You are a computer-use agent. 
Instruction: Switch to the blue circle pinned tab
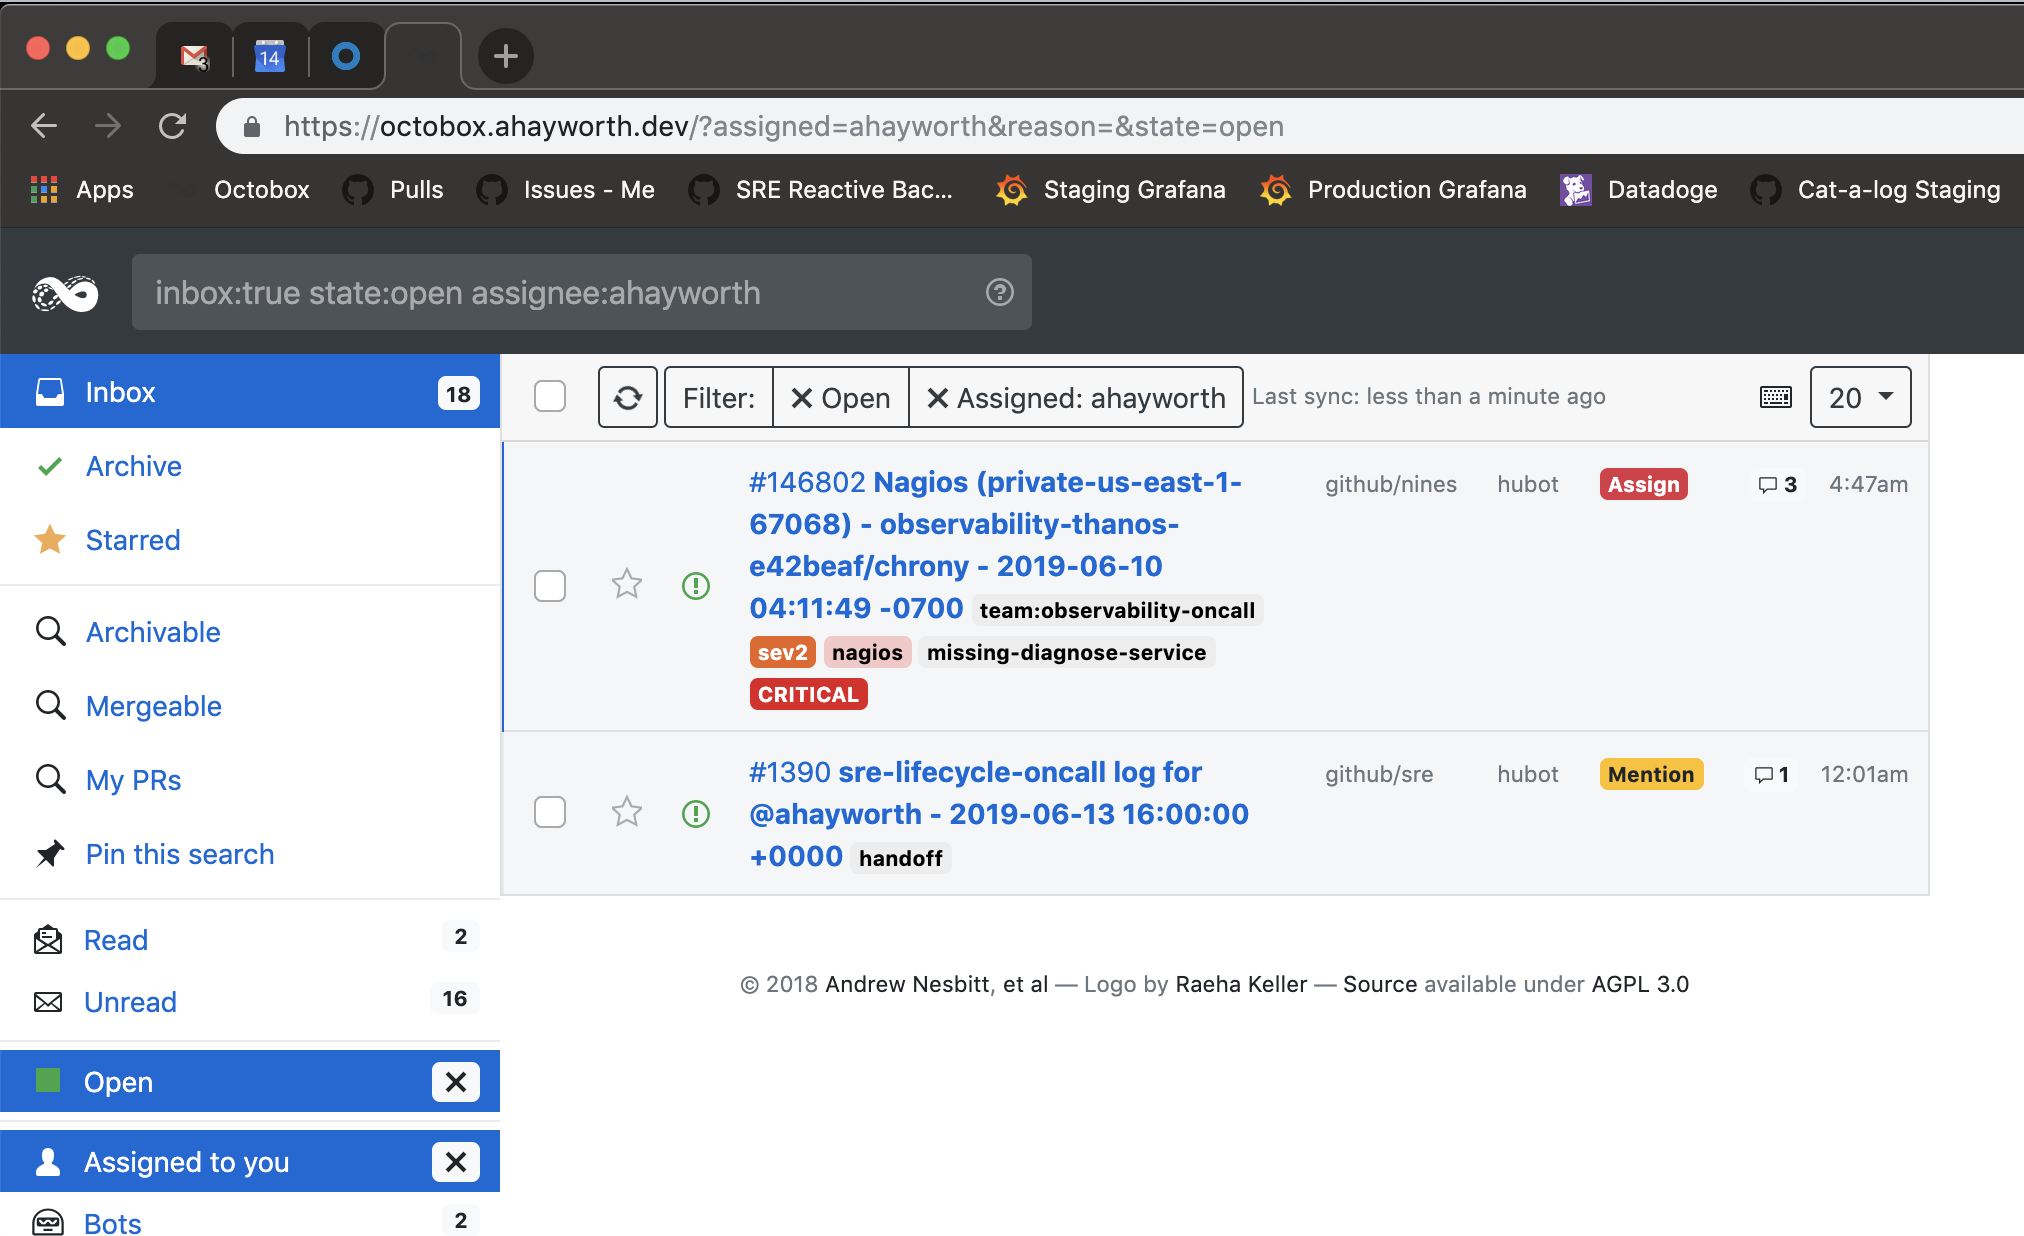tap(346, 56)
